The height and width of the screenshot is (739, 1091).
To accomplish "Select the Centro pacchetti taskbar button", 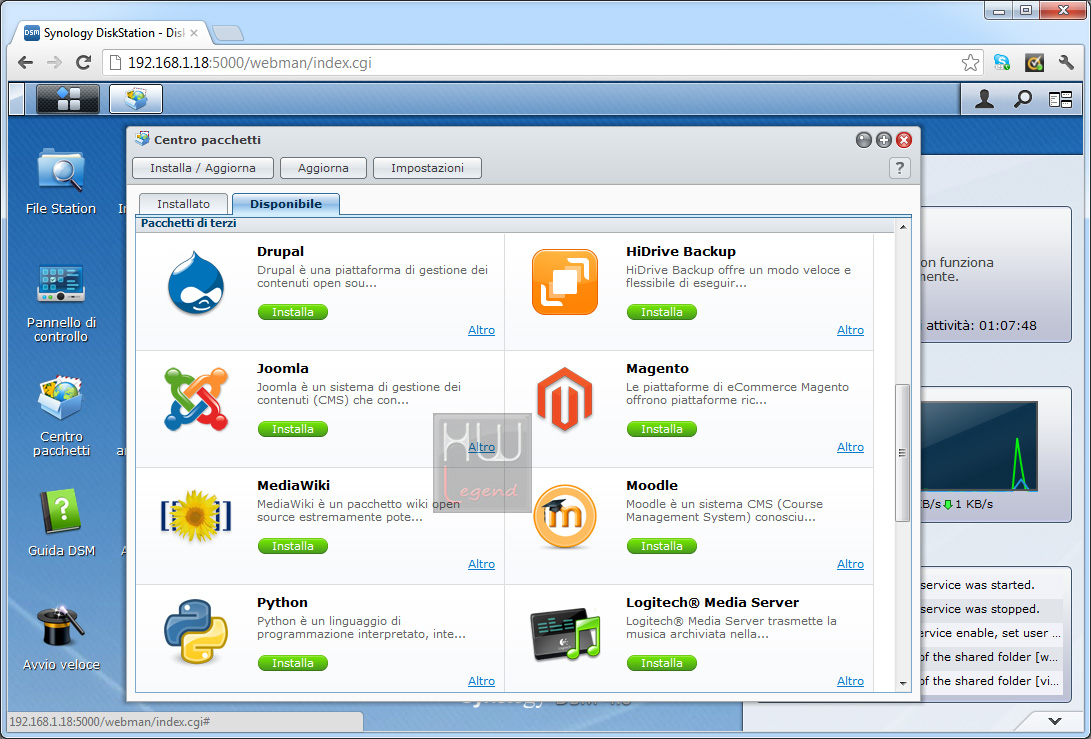I will (136, 99).
